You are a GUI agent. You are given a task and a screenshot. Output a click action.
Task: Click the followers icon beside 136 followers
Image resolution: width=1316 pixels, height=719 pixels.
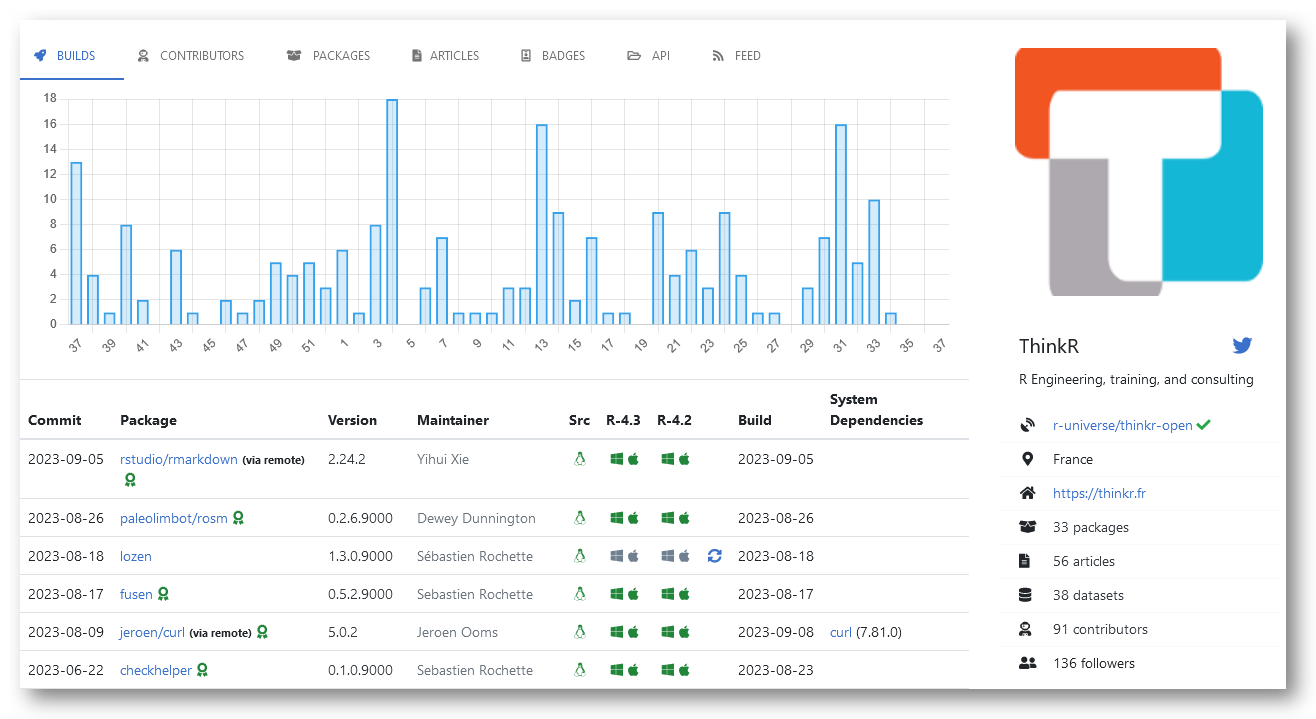[1027, 663]
